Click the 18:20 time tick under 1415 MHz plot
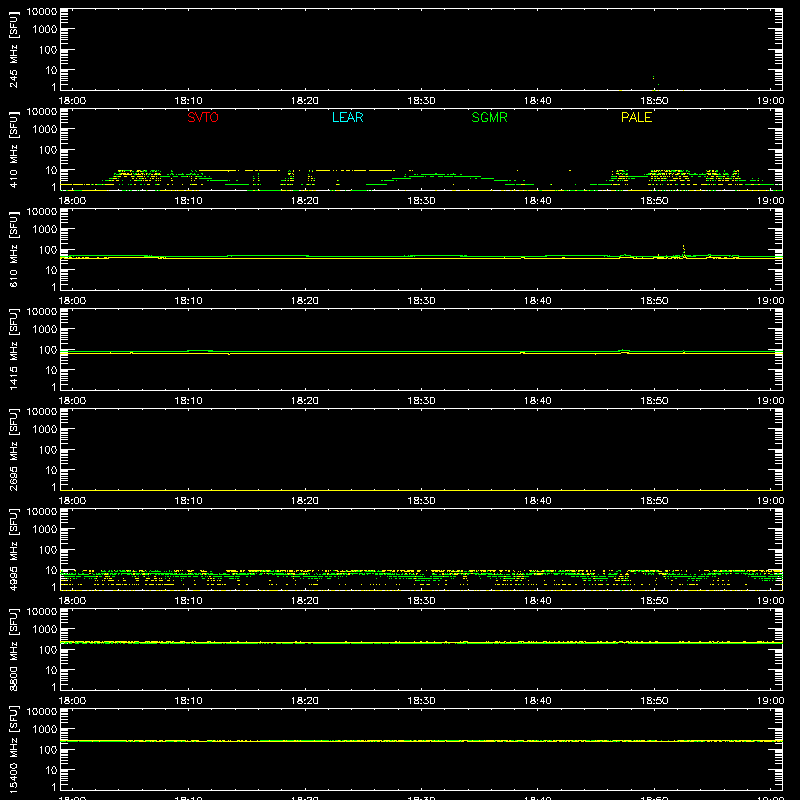The width and height of the screenshot is (800, 800). pos(305,401)
